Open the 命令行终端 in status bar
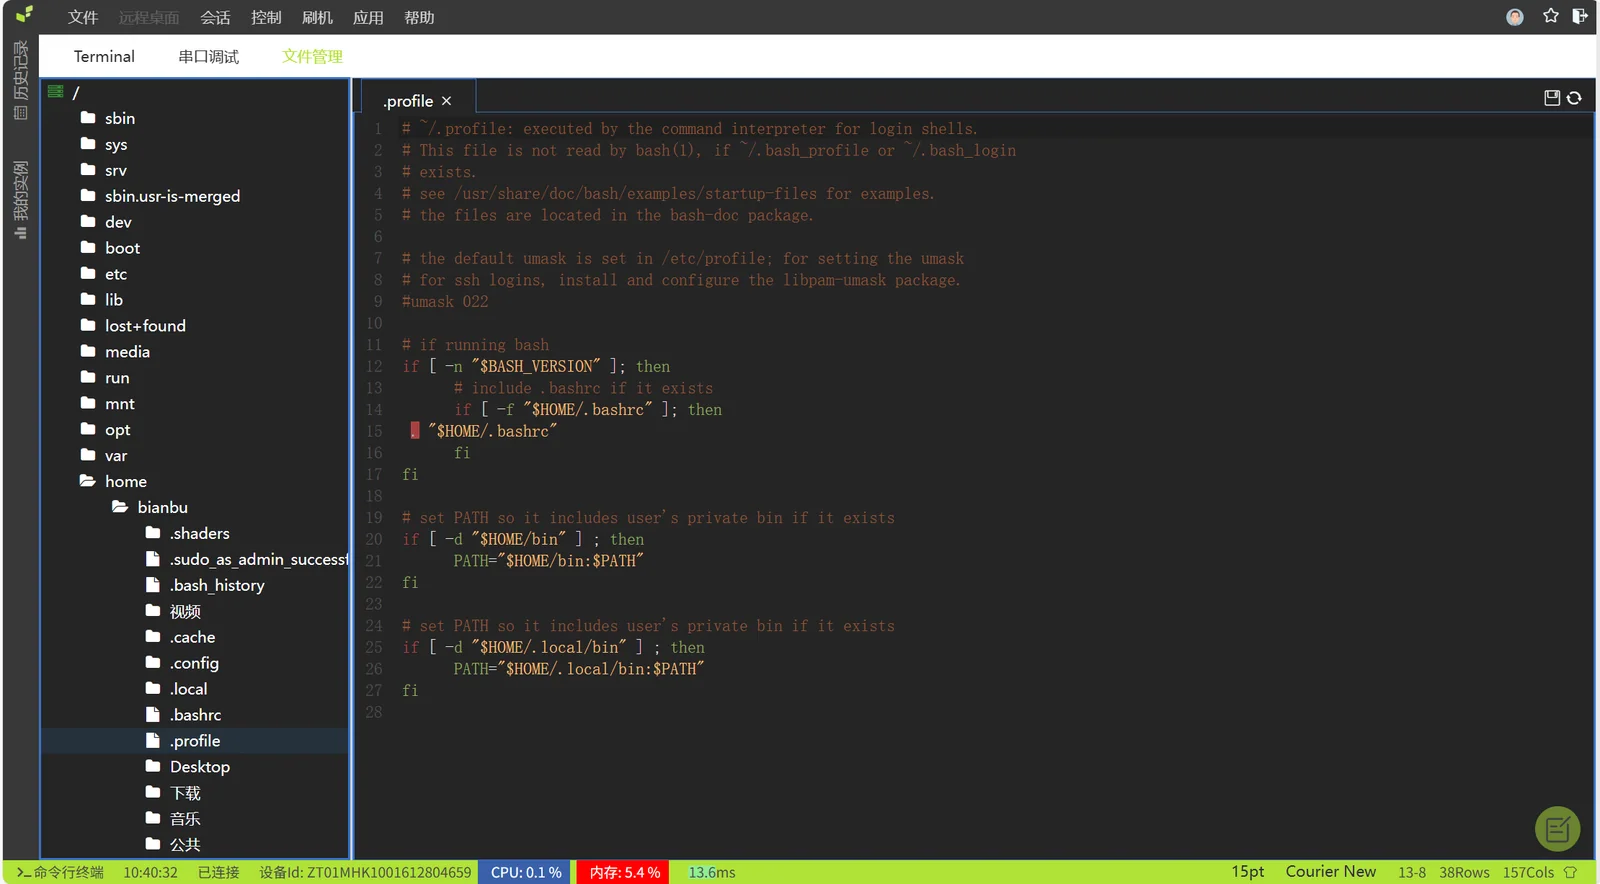Viewport: 1600px width, 884px height. point(61,872)
